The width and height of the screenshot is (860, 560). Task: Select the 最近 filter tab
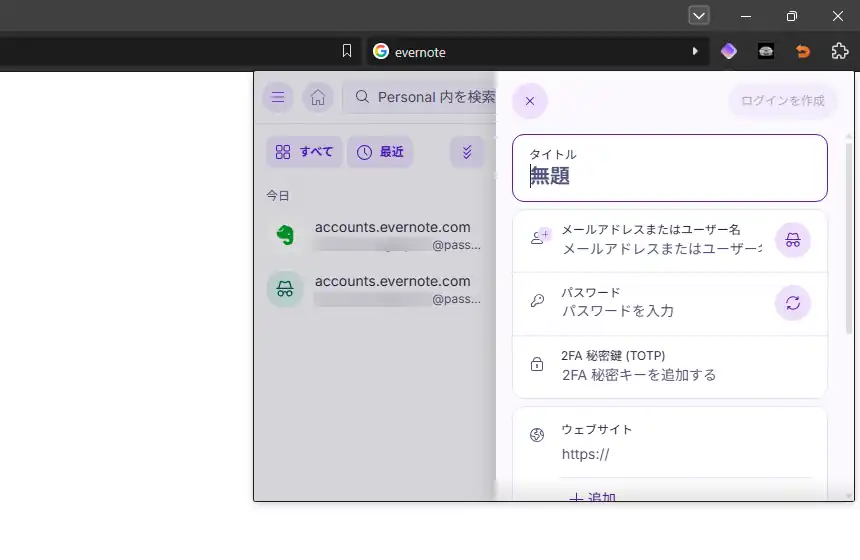point(380,152)
